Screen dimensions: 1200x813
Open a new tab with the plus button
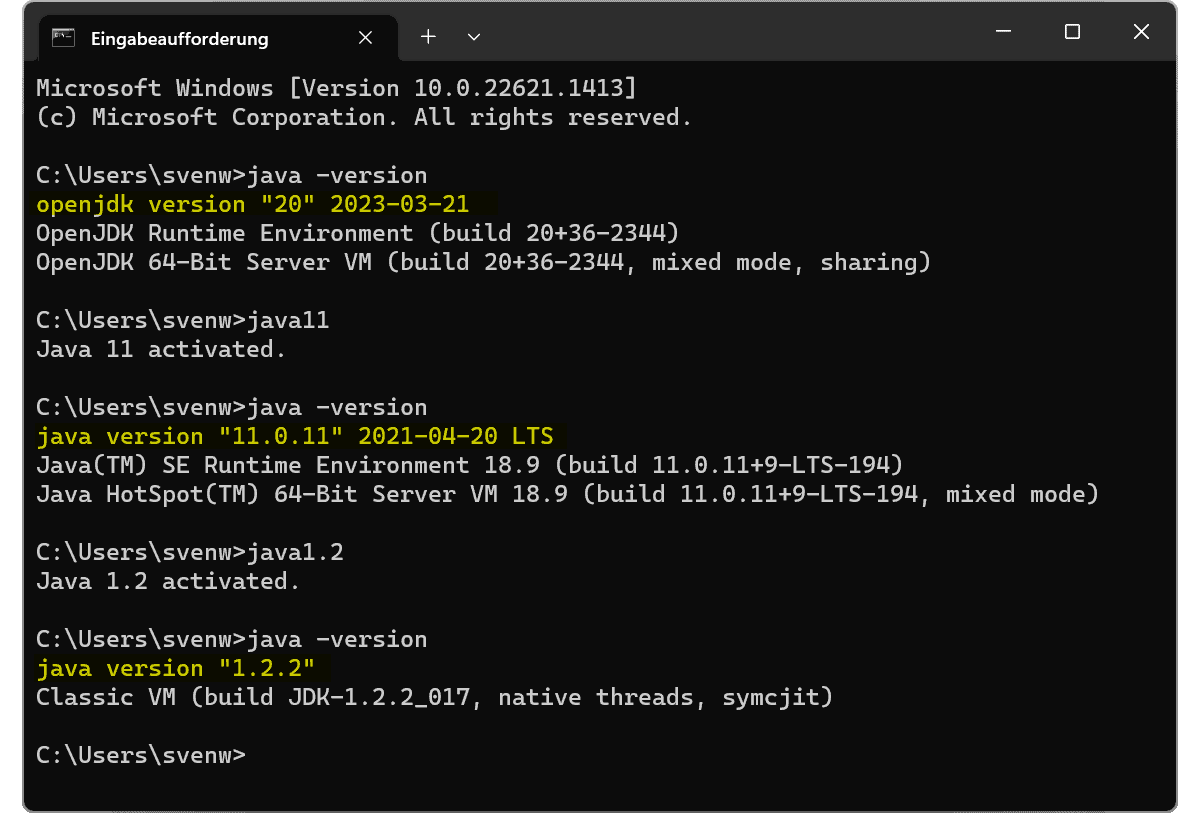[428, 36]
